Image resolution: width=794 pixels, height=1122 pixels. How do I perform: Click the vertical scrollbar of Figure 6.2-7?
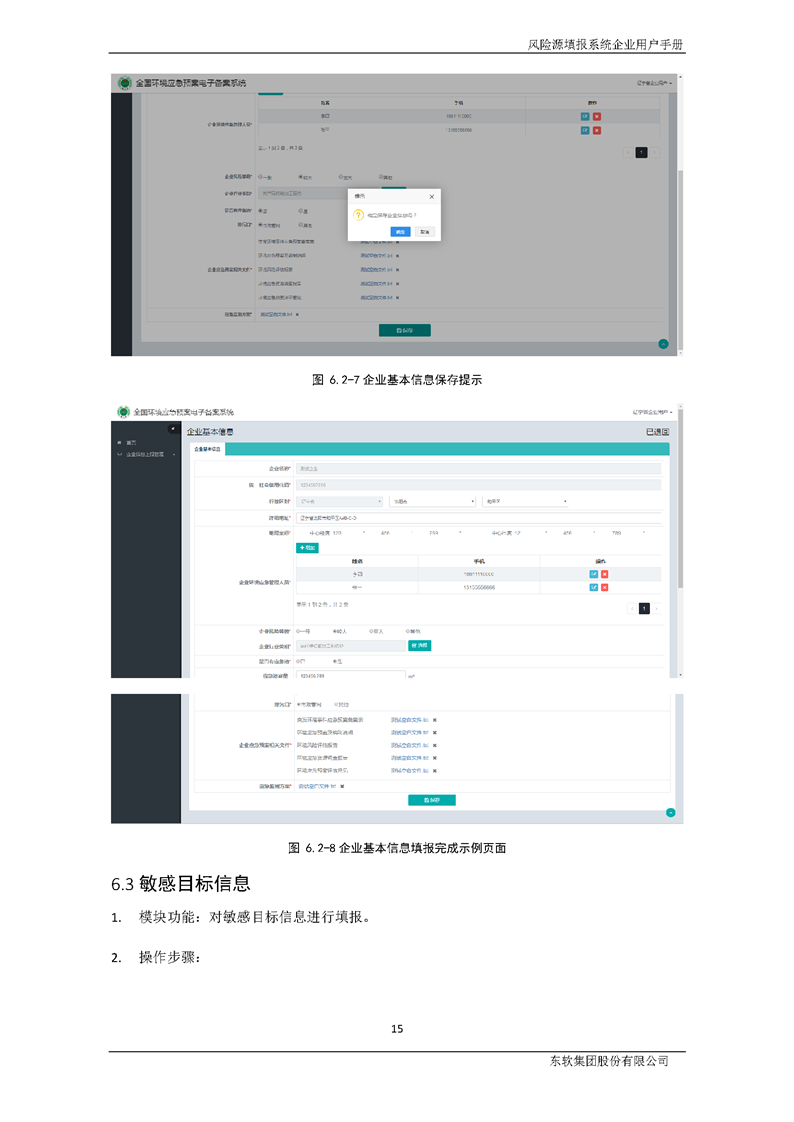pos(680,215)
